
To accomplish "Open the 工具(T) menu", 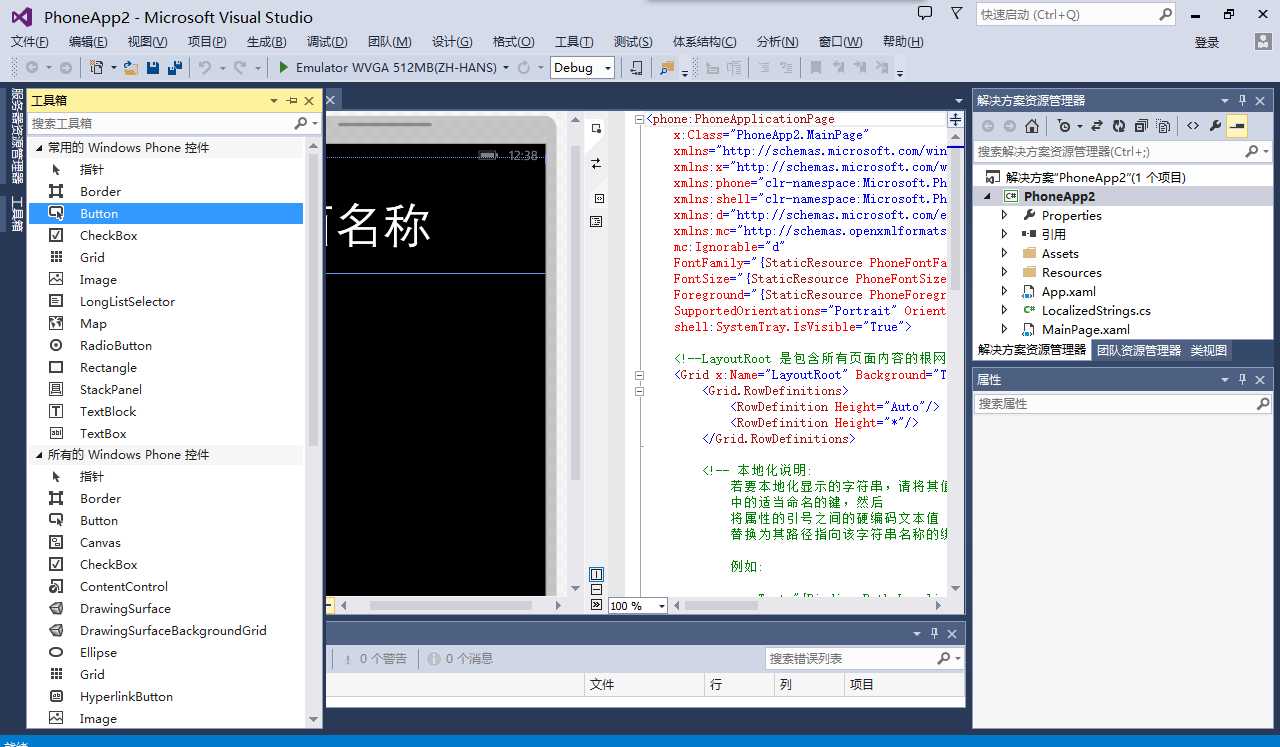I will (574, 41).
